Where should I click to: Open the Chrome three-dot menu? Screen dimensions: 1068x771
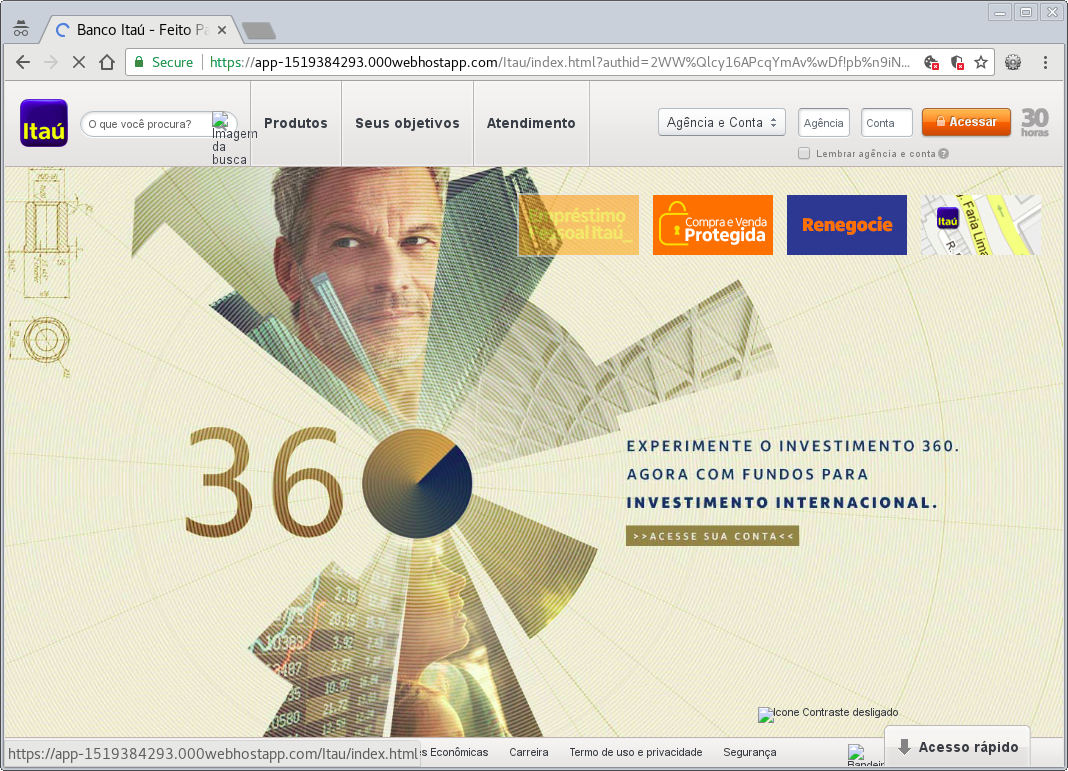pyautogui.click(x=1046, y=63)
